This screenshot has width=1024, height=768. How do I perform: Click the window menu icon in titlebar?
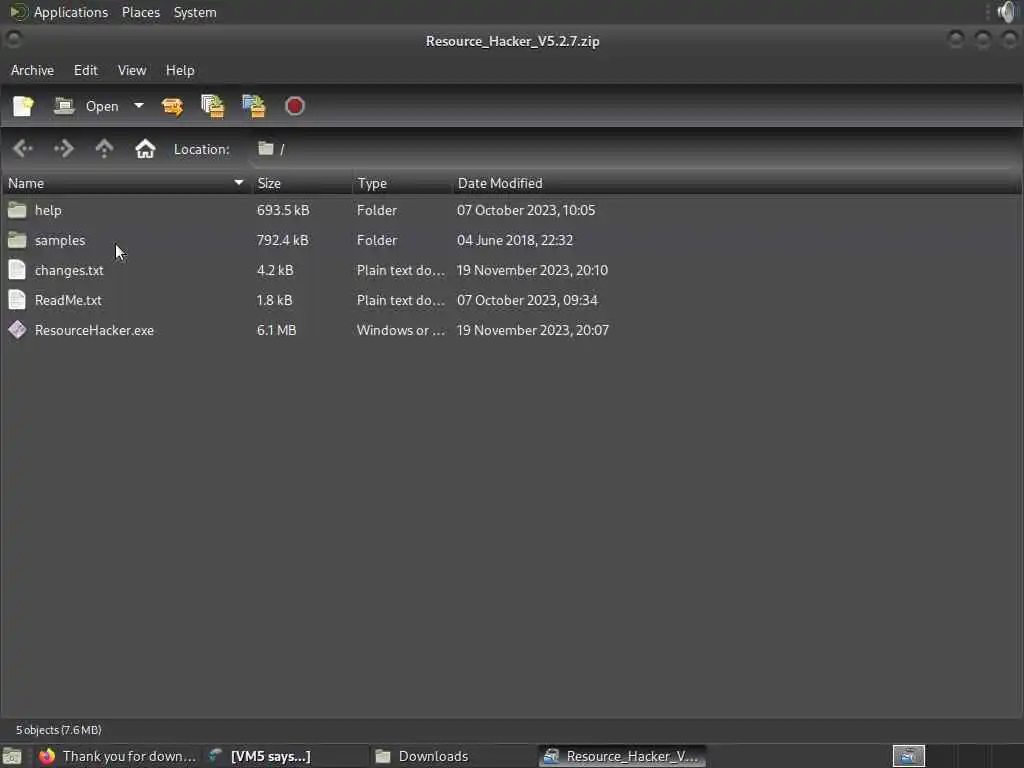(x=13, y=40)
